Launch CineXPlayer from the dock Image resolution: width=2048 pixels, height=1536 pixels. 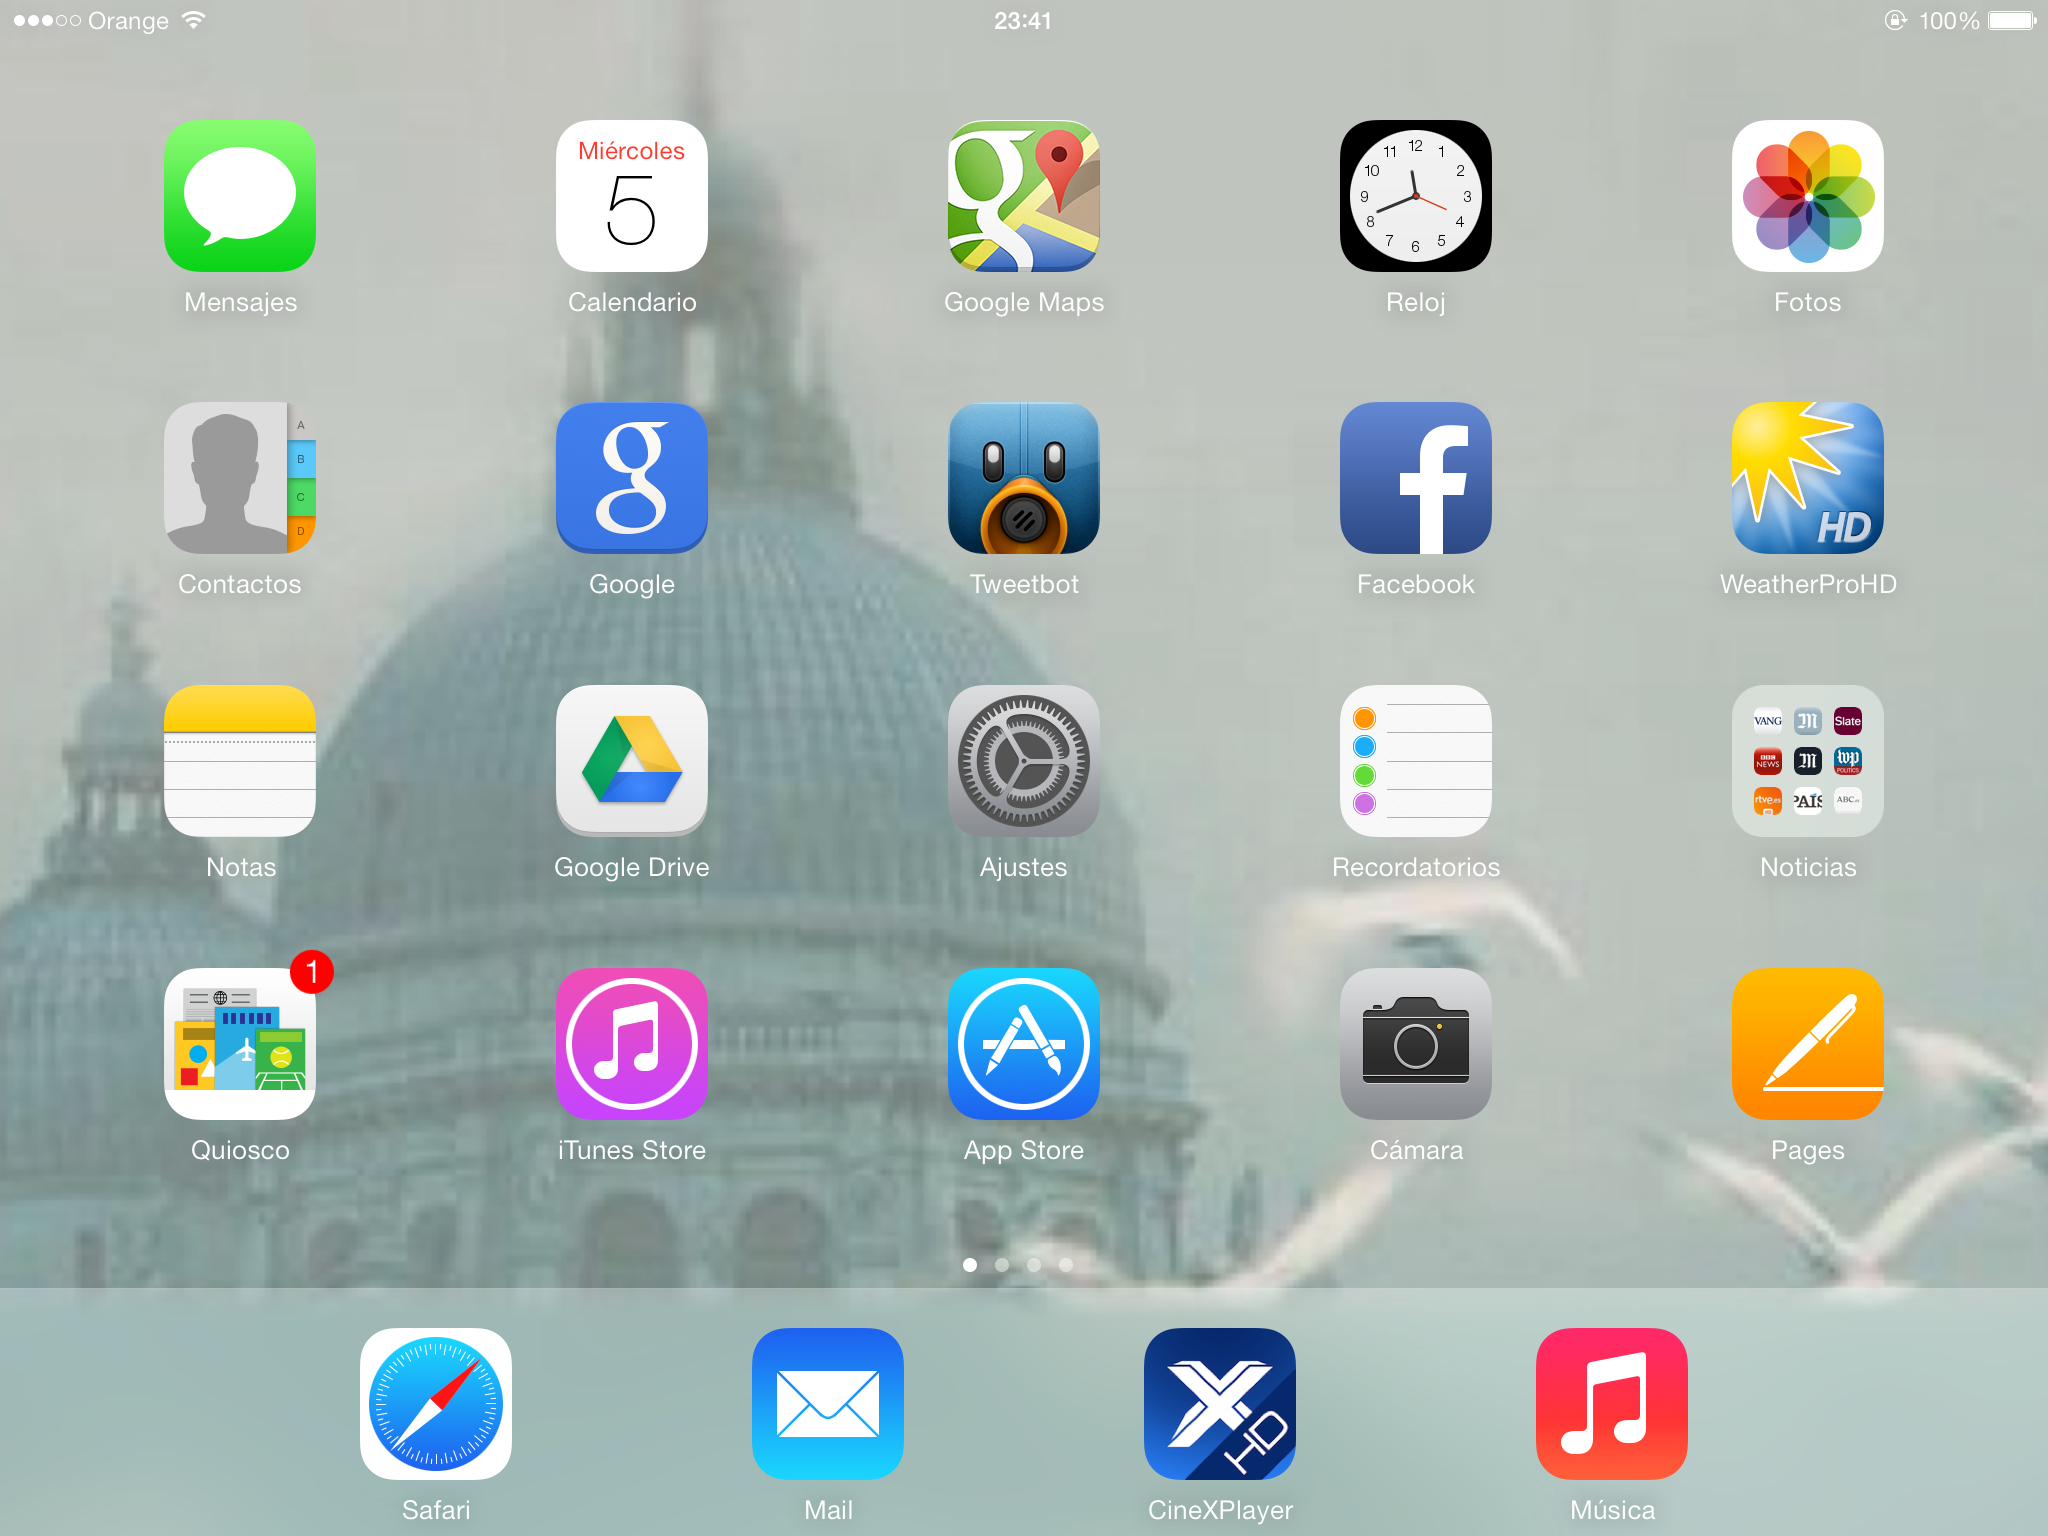(x=1220, y=1404)
